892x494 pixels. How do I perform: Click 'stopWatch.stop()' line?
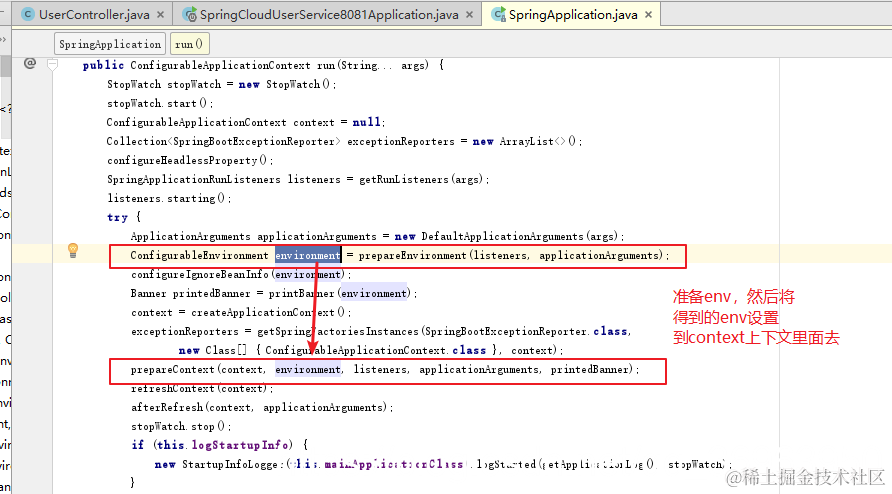coord(181,426)
